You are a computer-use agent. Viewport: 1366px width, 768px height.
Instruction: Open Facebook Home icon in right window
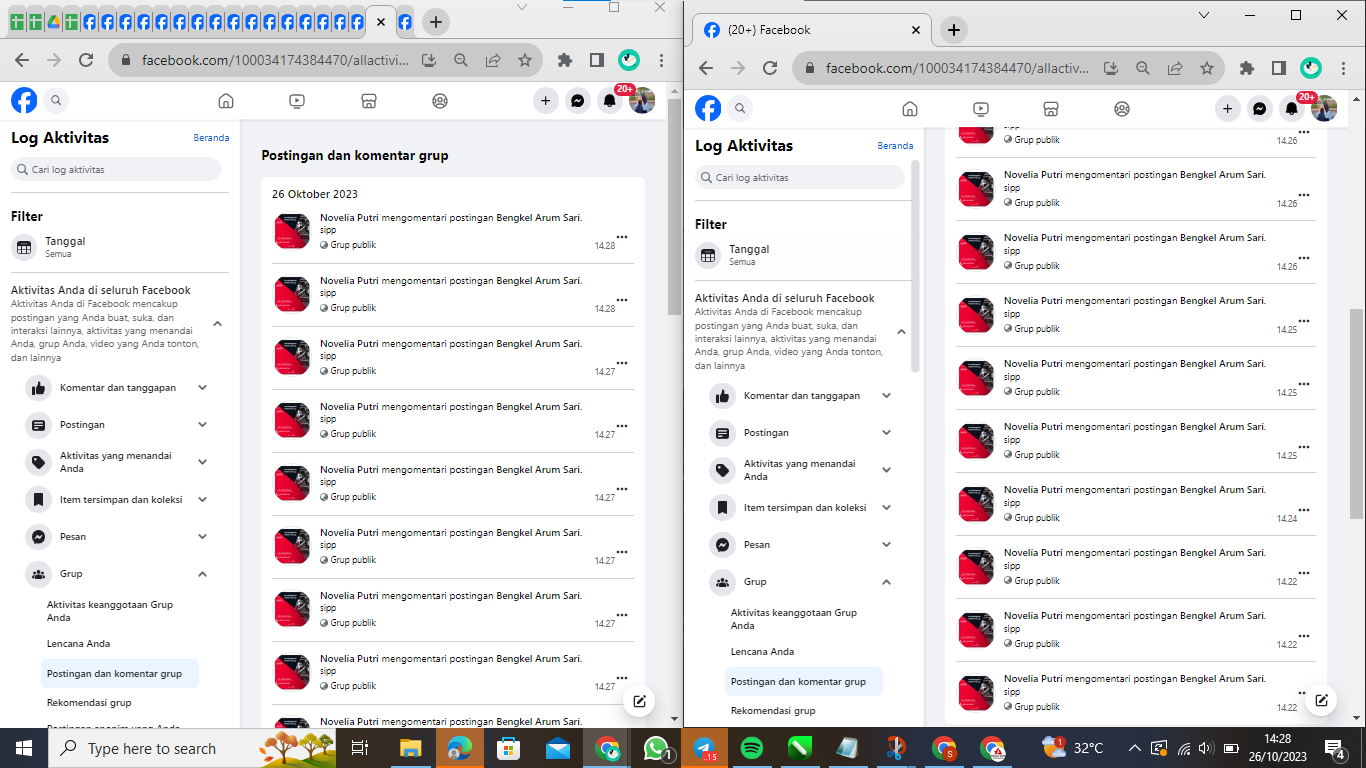click(x=910, y=108)
